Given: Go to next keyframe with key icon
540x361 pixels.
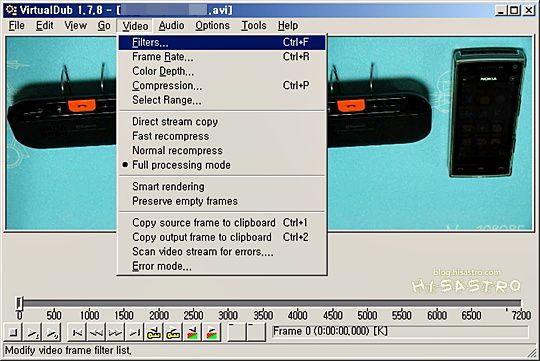Looking at the screenshot, I should coord(173,332).
